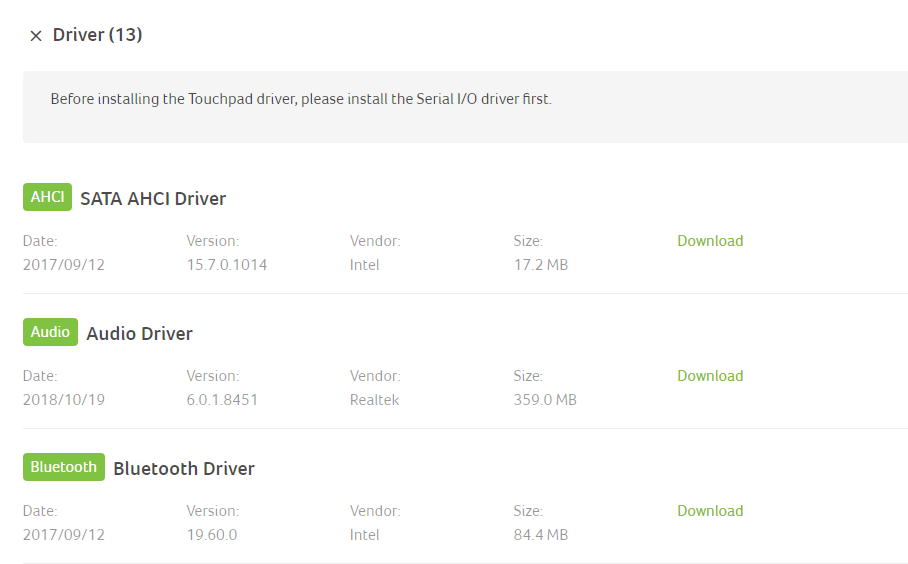908x564 pixels.
Task: Click the 84.4 MB size value
Action: 540,535
